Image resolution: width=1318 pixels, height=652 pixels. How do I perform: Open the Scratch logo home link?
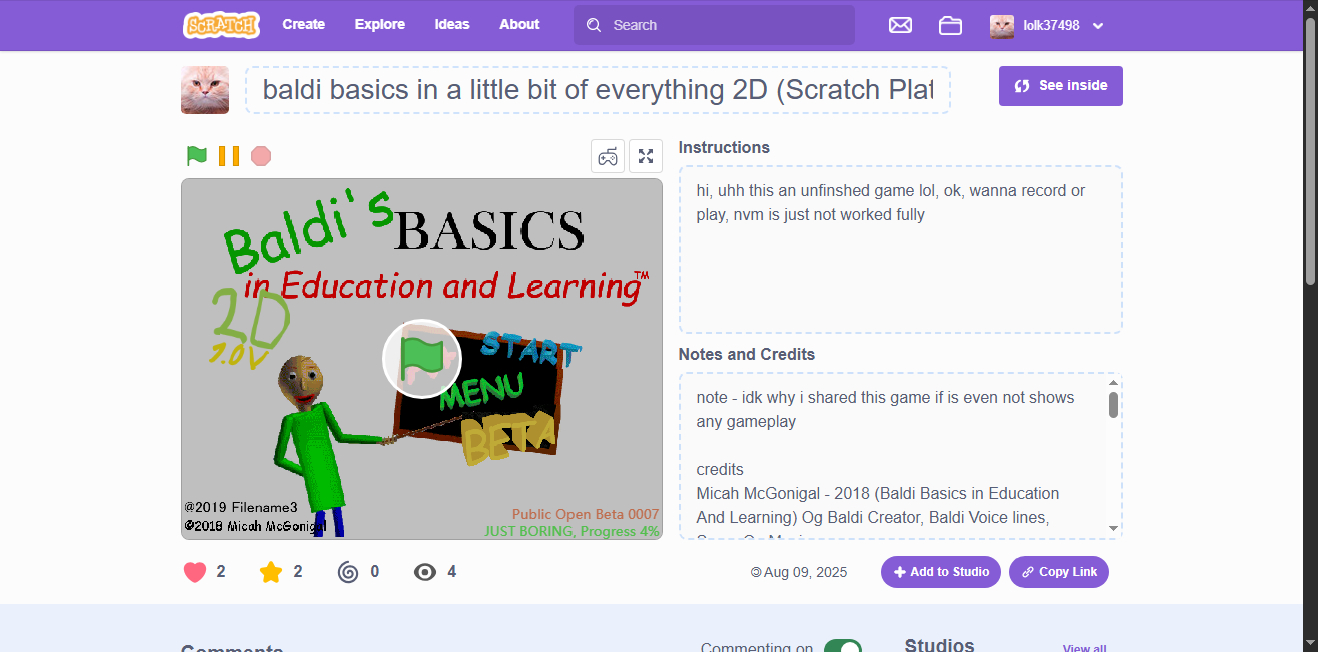(x=221, y=25)
